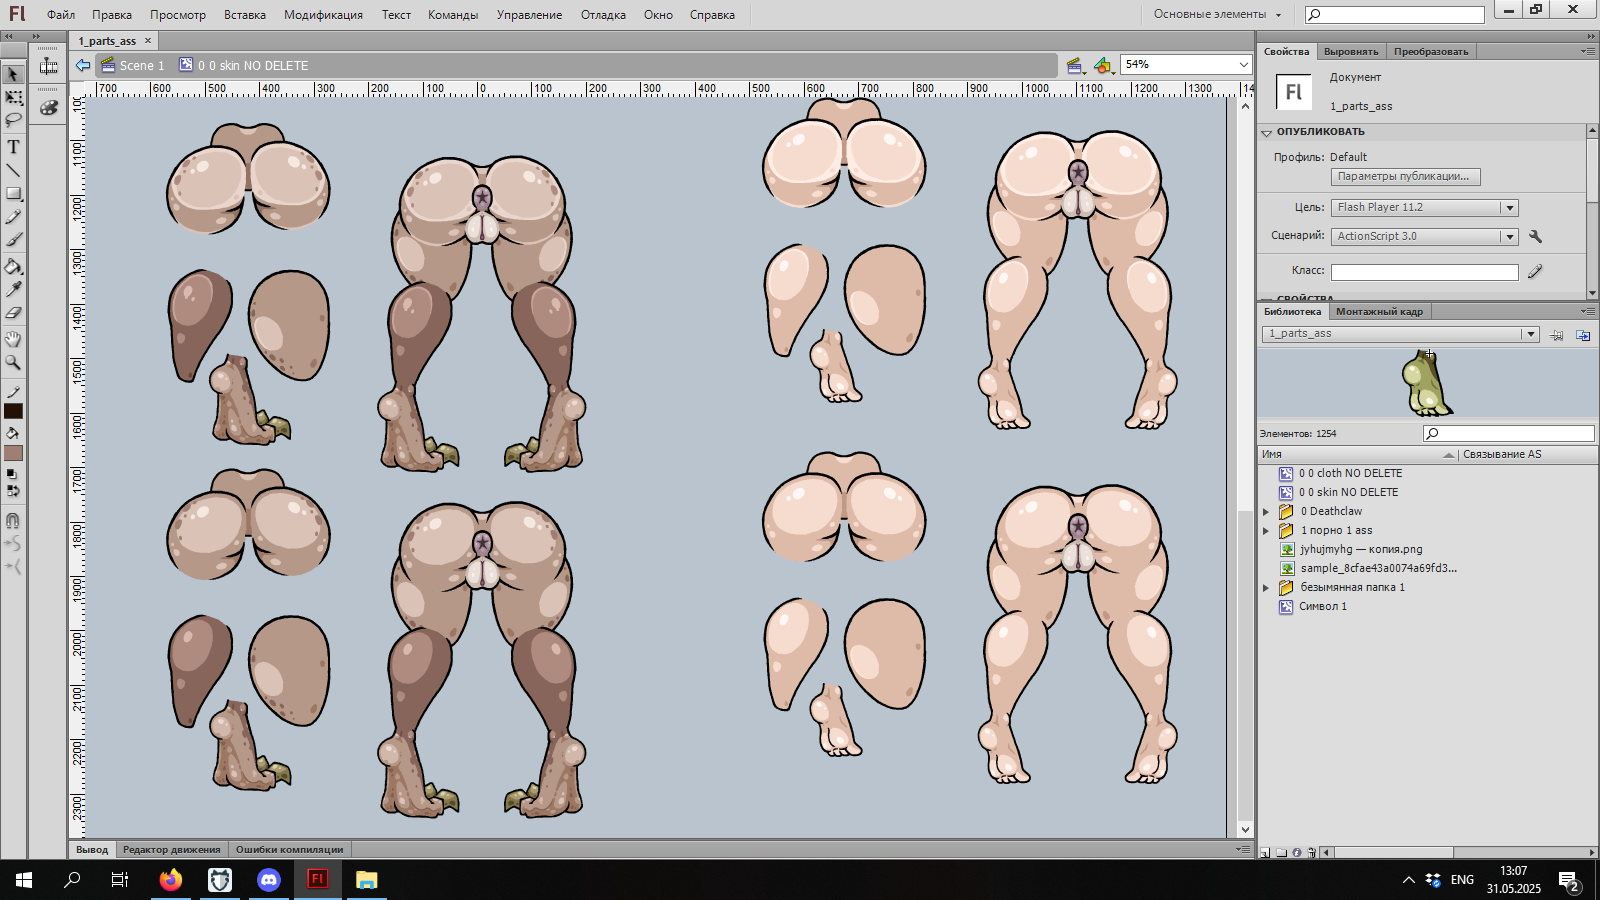Viewport: 1600px width, 900px height.
Task: Select the Eraser tool
Action: (13, 313)
